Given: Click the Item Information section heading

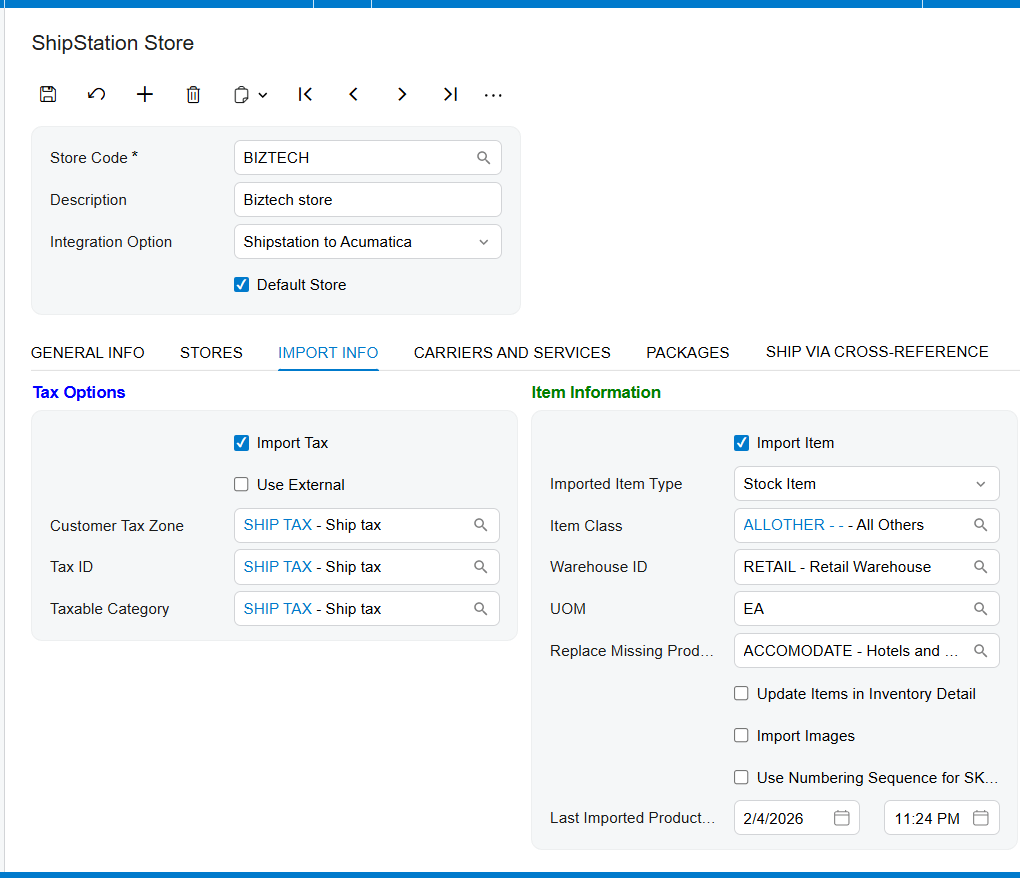Looking at the screenshot, I should pyautogui.click(x=596, y=392).
